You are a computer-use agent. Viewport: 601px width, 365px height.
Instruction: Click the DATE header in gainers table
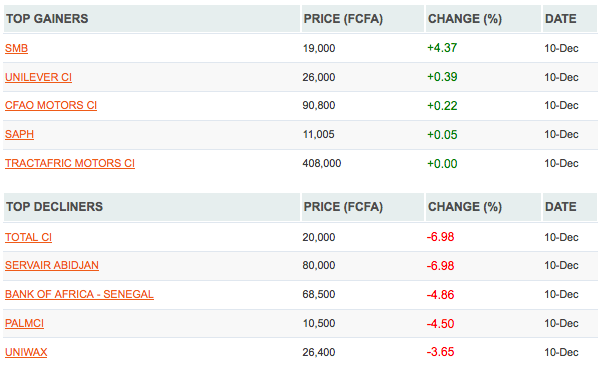point(561,19)
